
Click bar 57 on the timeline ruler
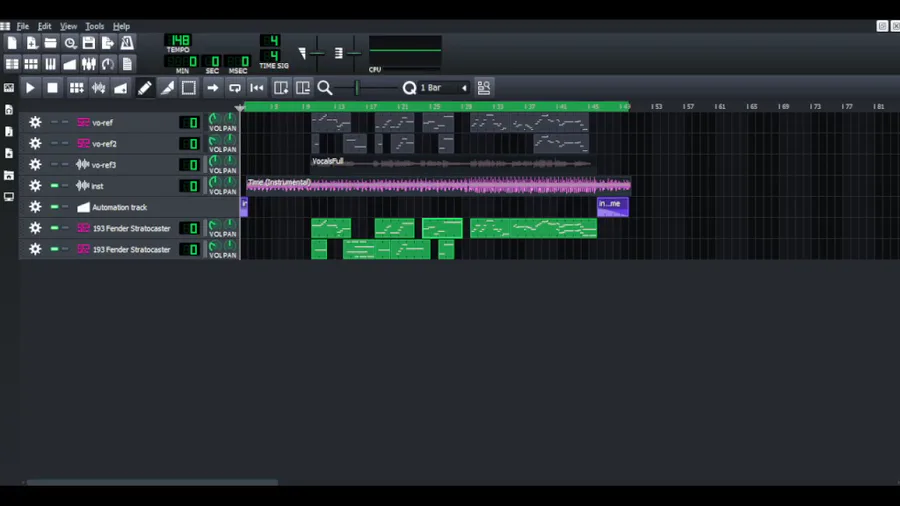pos(688,107)
